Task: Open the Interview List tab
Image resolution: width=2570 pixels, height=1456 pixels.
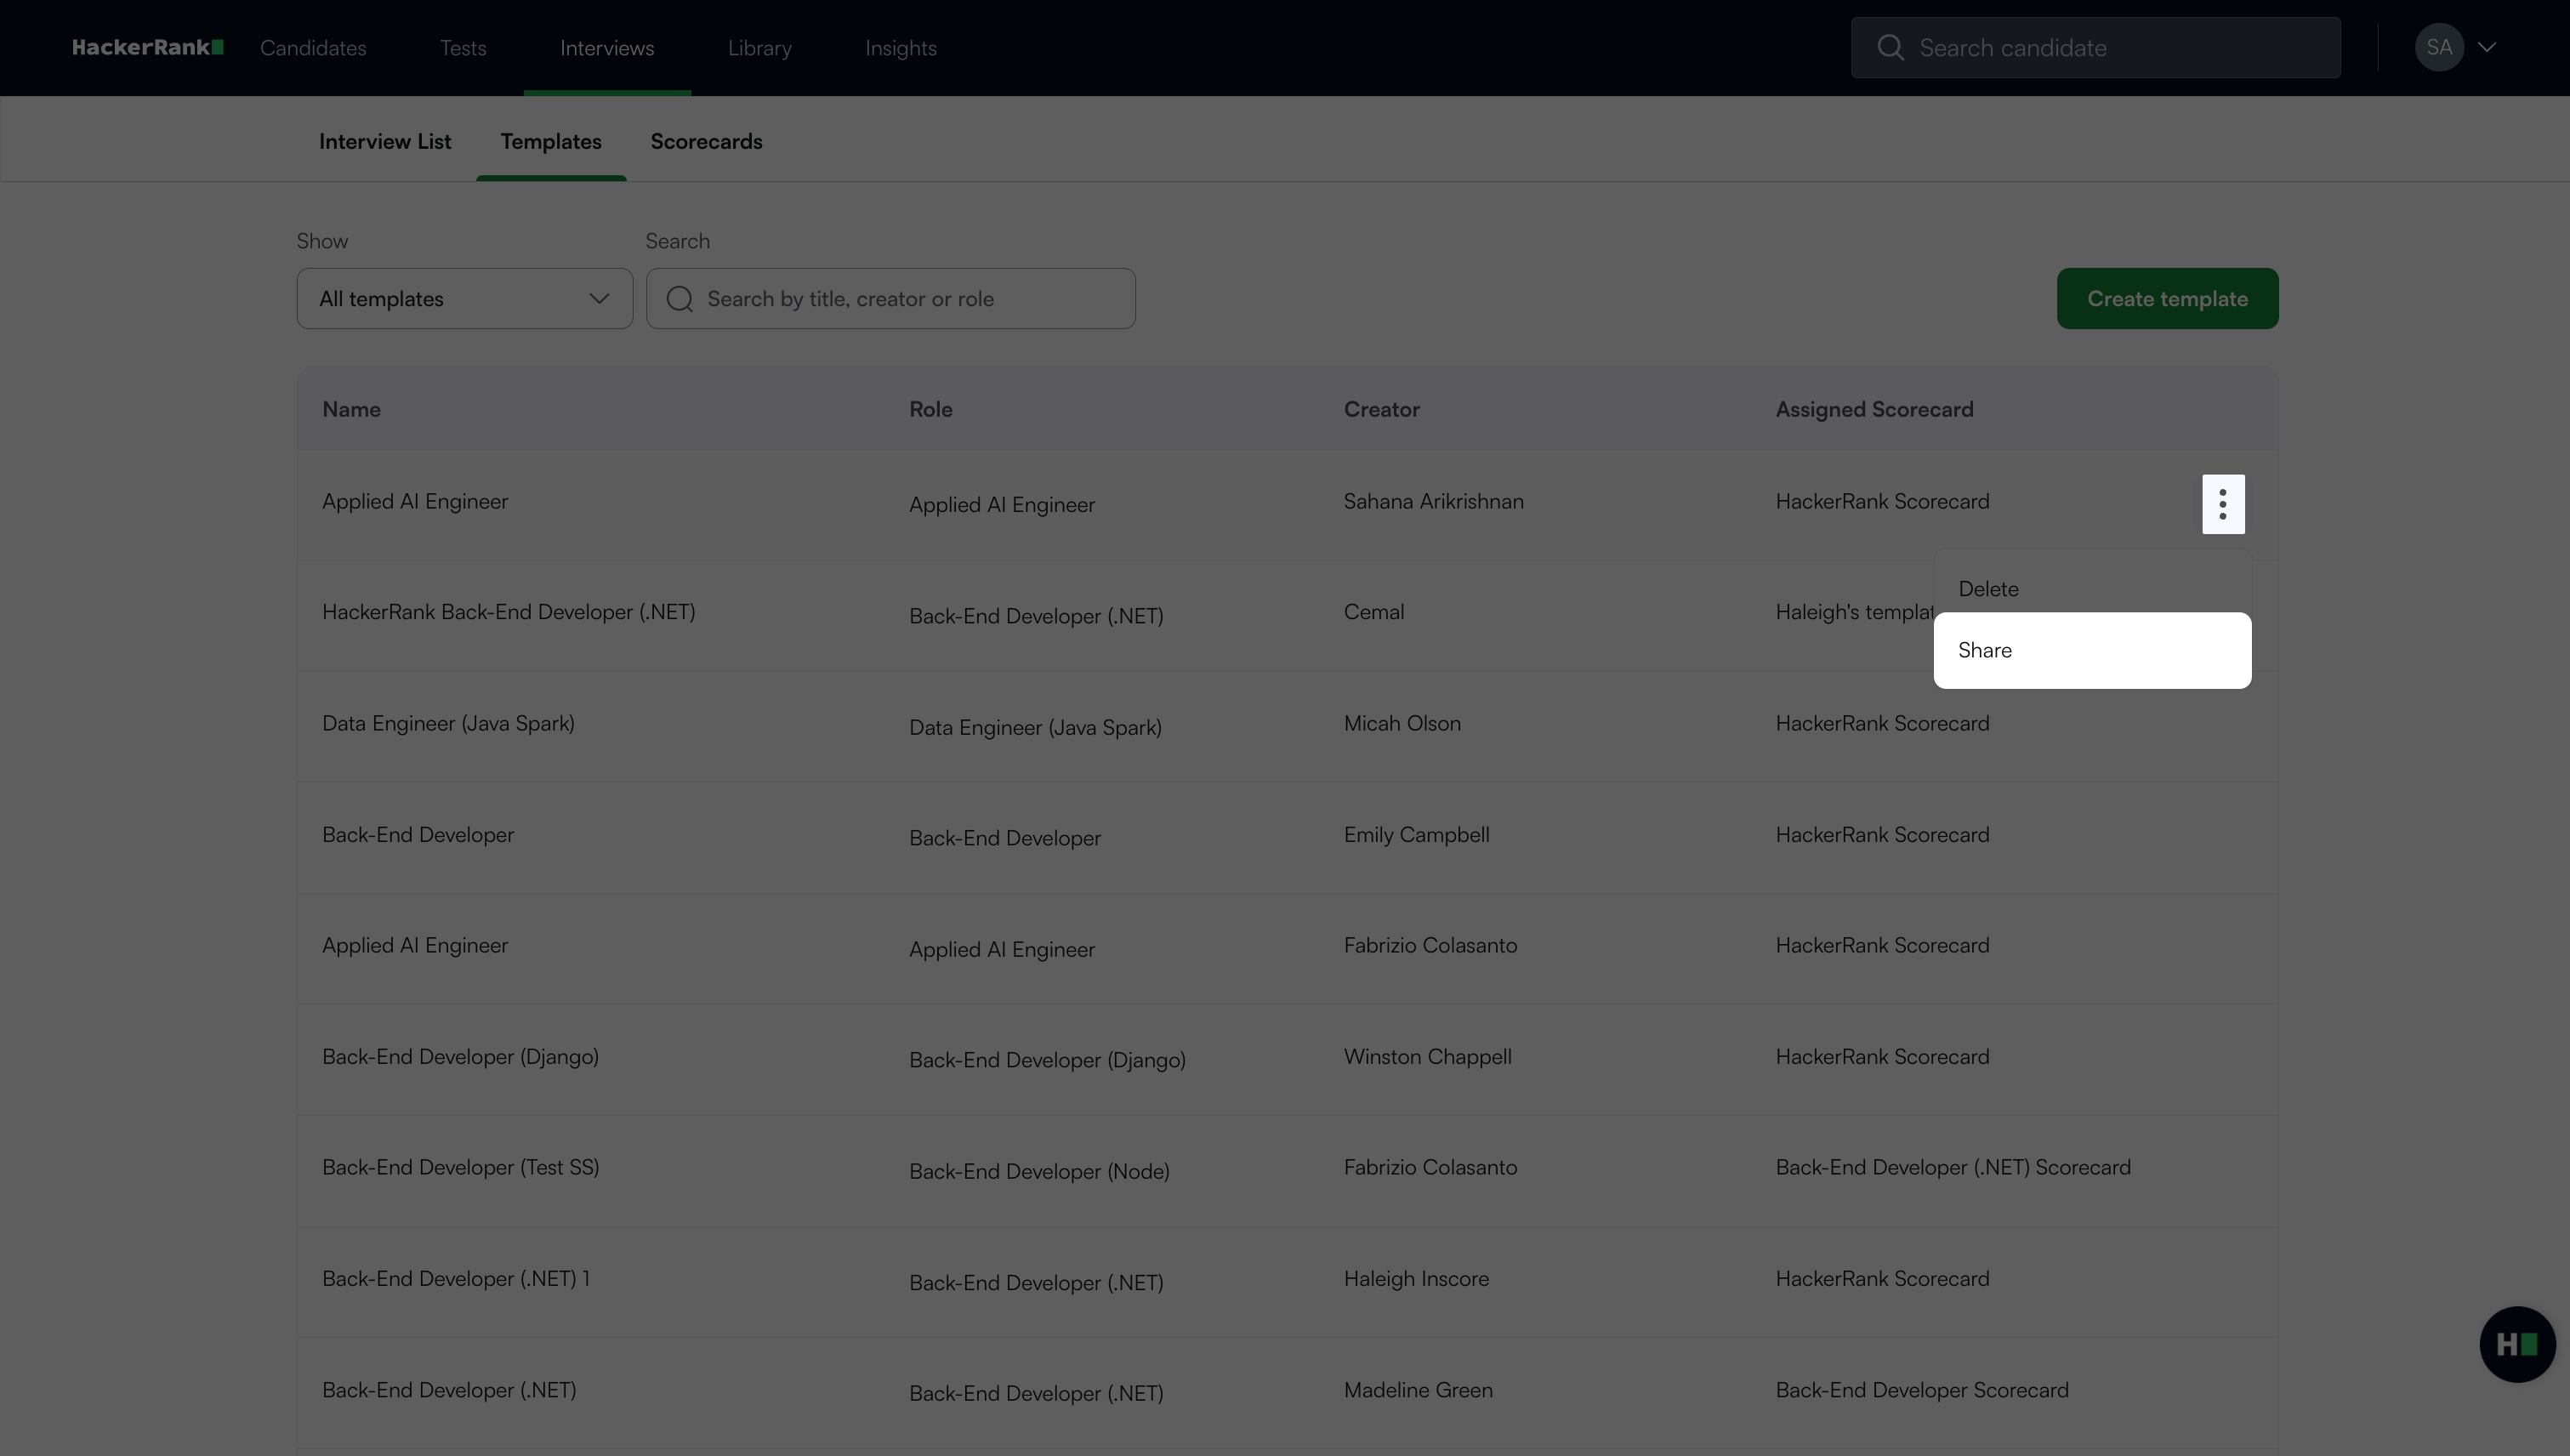Action: (x=384, y=142)
